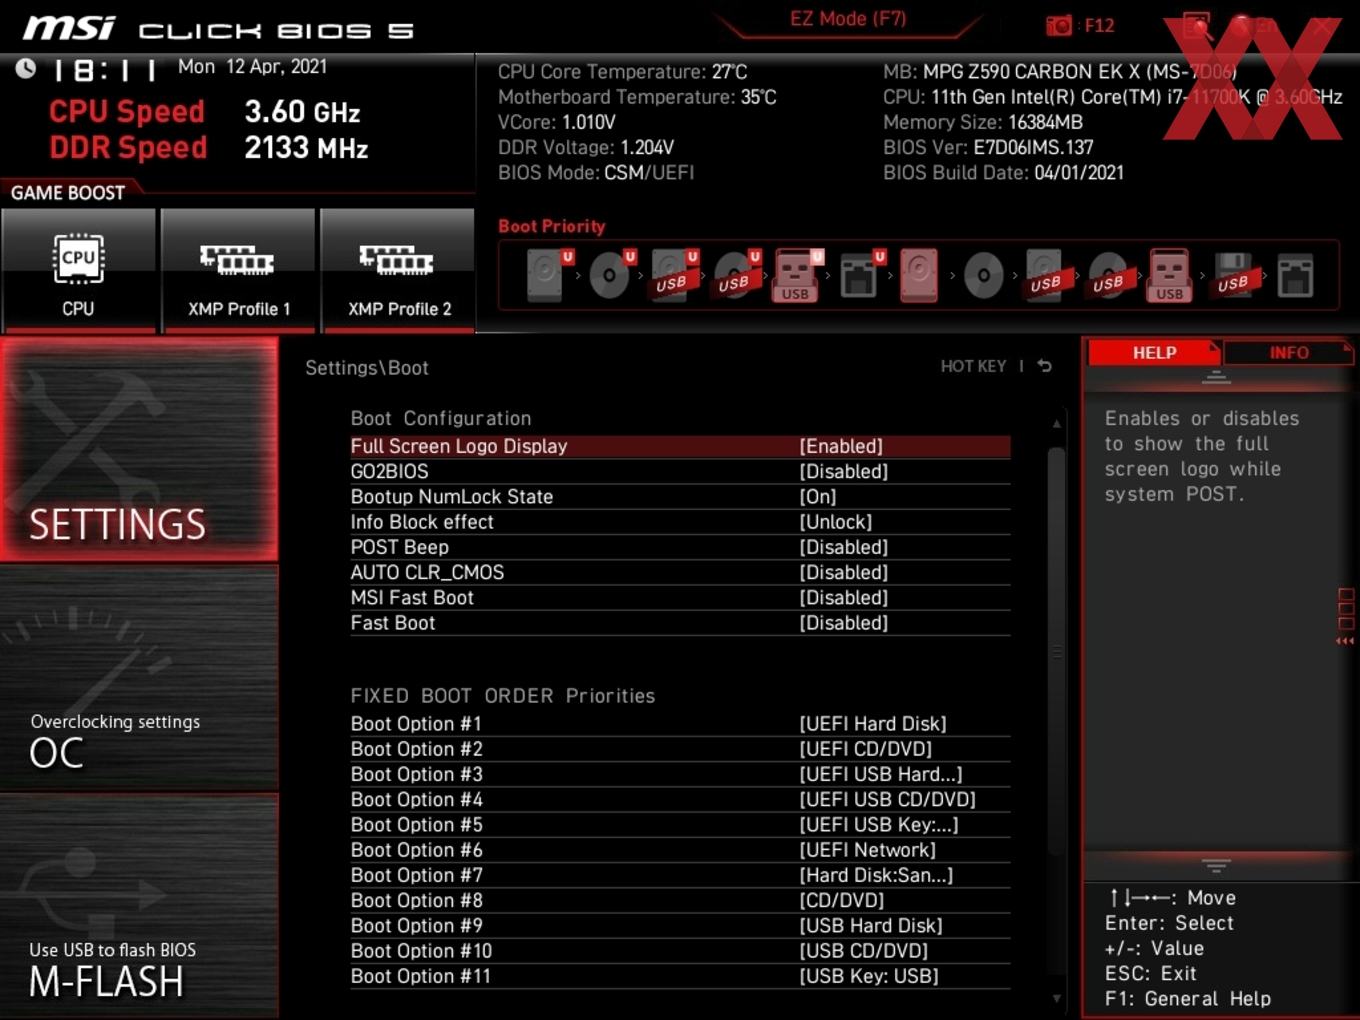This screenshot has height=1020, width=1360.
Task: Click the help panel bottom grip handle
Action: click(x=1216, y=865)
